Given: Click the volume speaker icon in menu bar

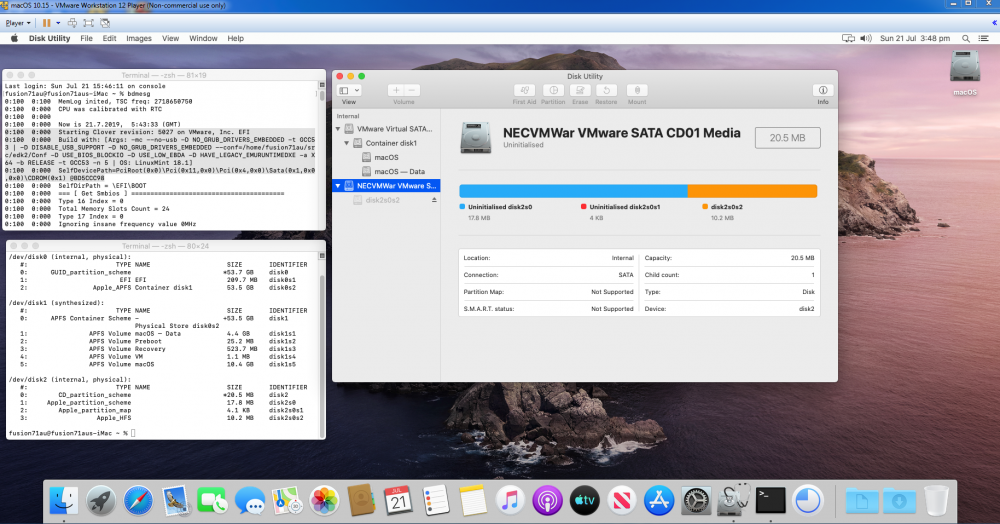Looking at the screenshot, I should 865,38.
